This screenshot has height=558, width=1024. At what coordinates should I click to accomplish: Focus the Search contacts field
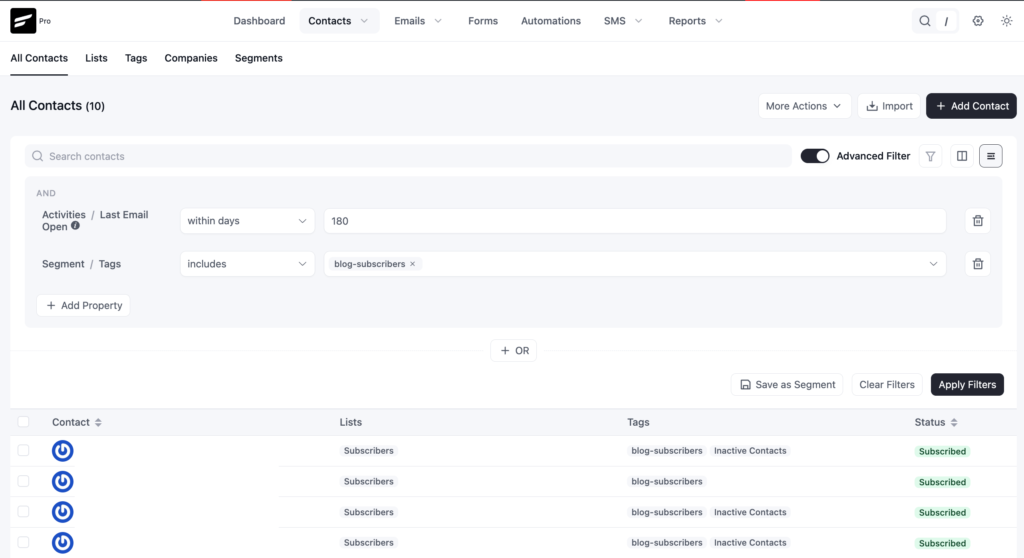[408, 156]
